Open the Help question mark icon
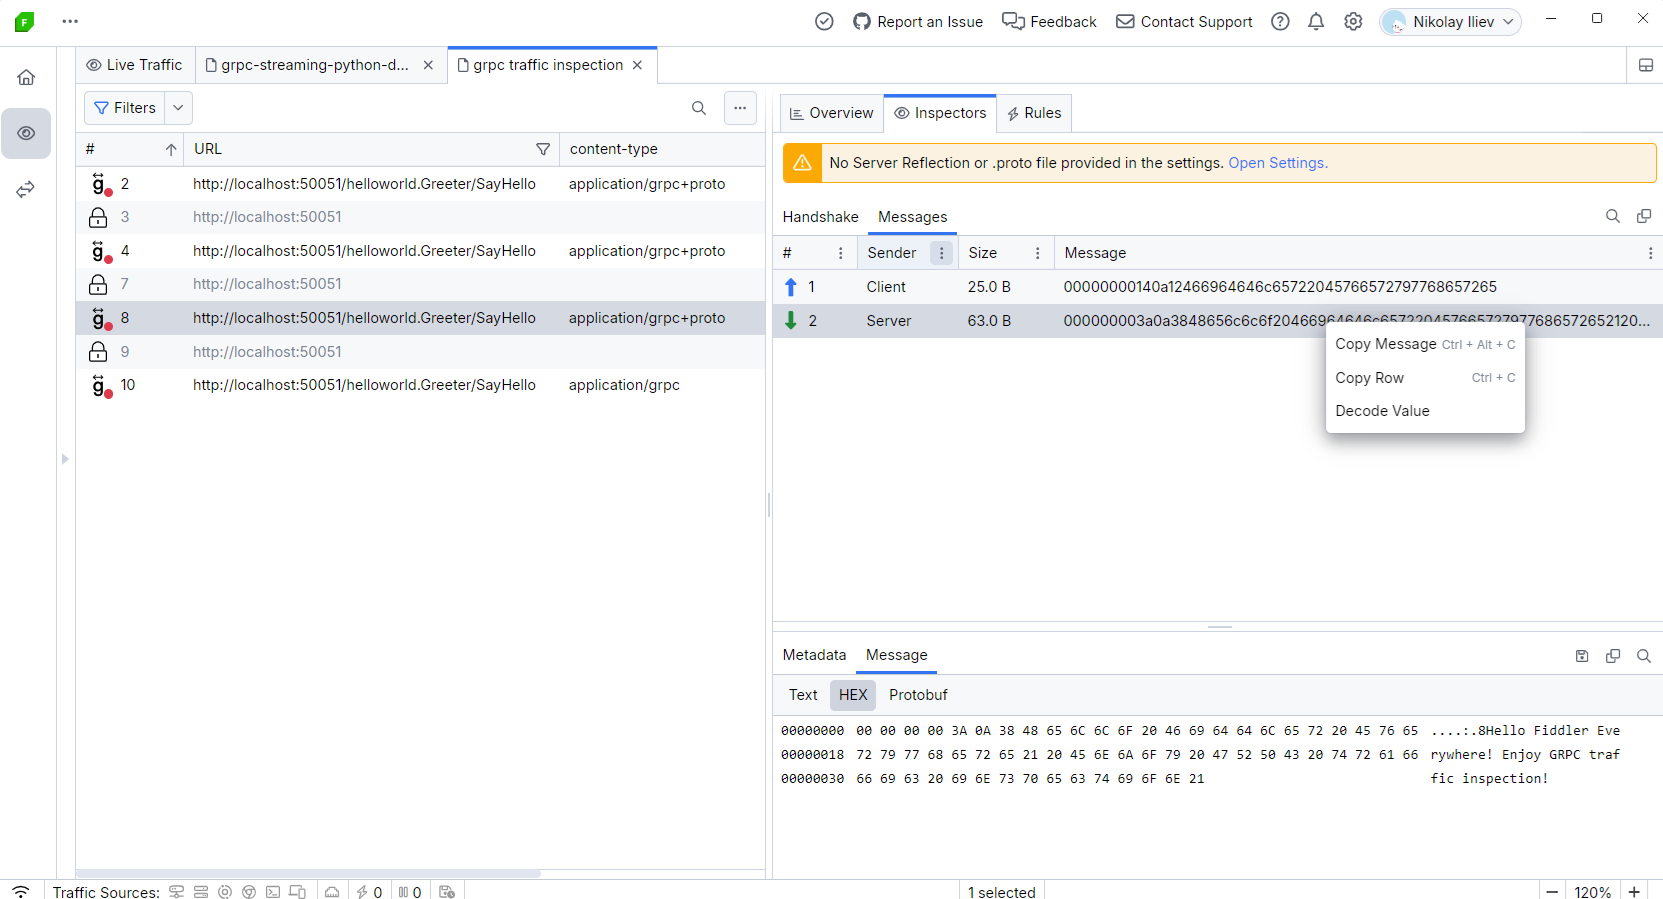This screenshot has width=1663, height=899. pyautogui.click(x=1280, y=21)
